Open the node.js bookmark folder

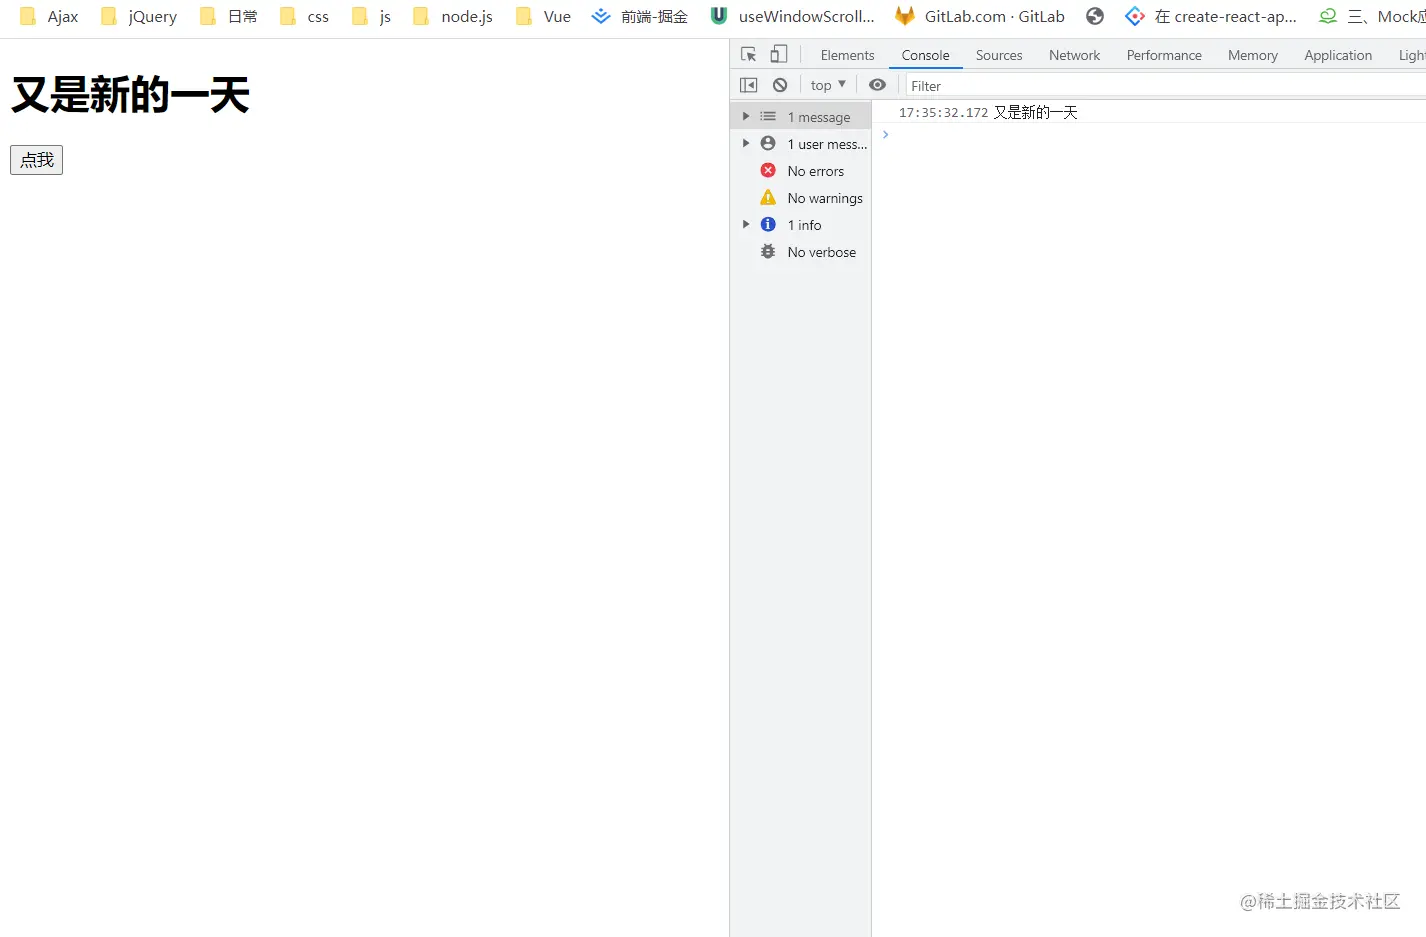(x=453, y=16)
